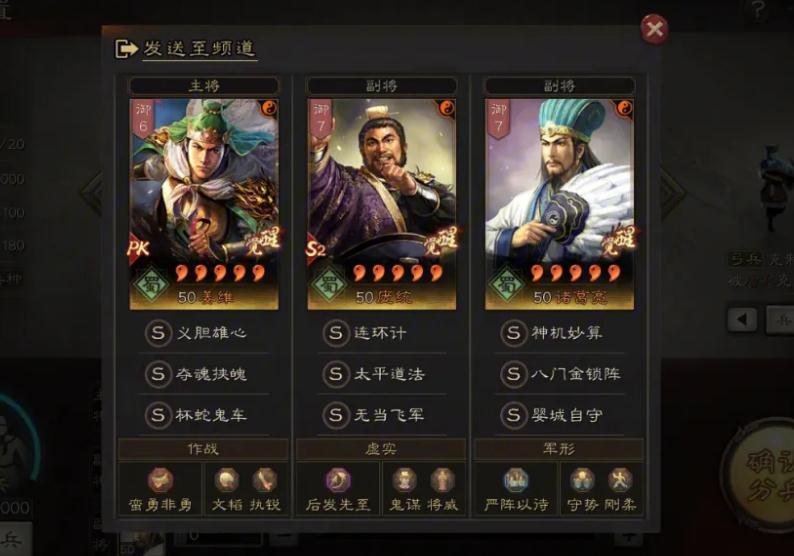Open the 姜维 general card
The height and width of the screenshot is (556, 794).
204,204
